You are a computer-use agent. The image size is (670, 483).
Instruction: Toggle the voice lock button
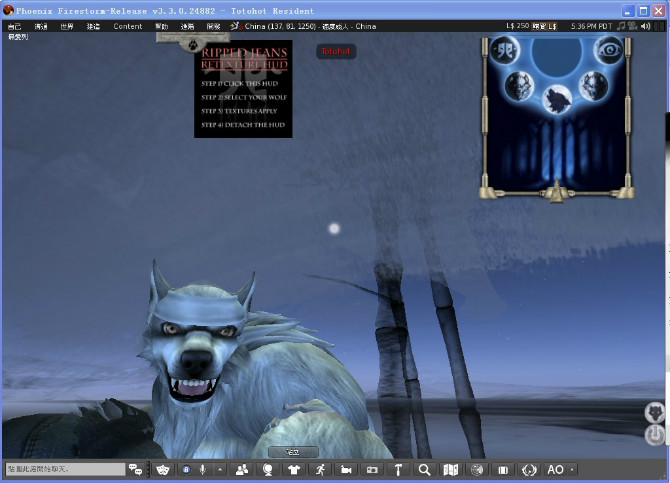click(x=186, y=470)
